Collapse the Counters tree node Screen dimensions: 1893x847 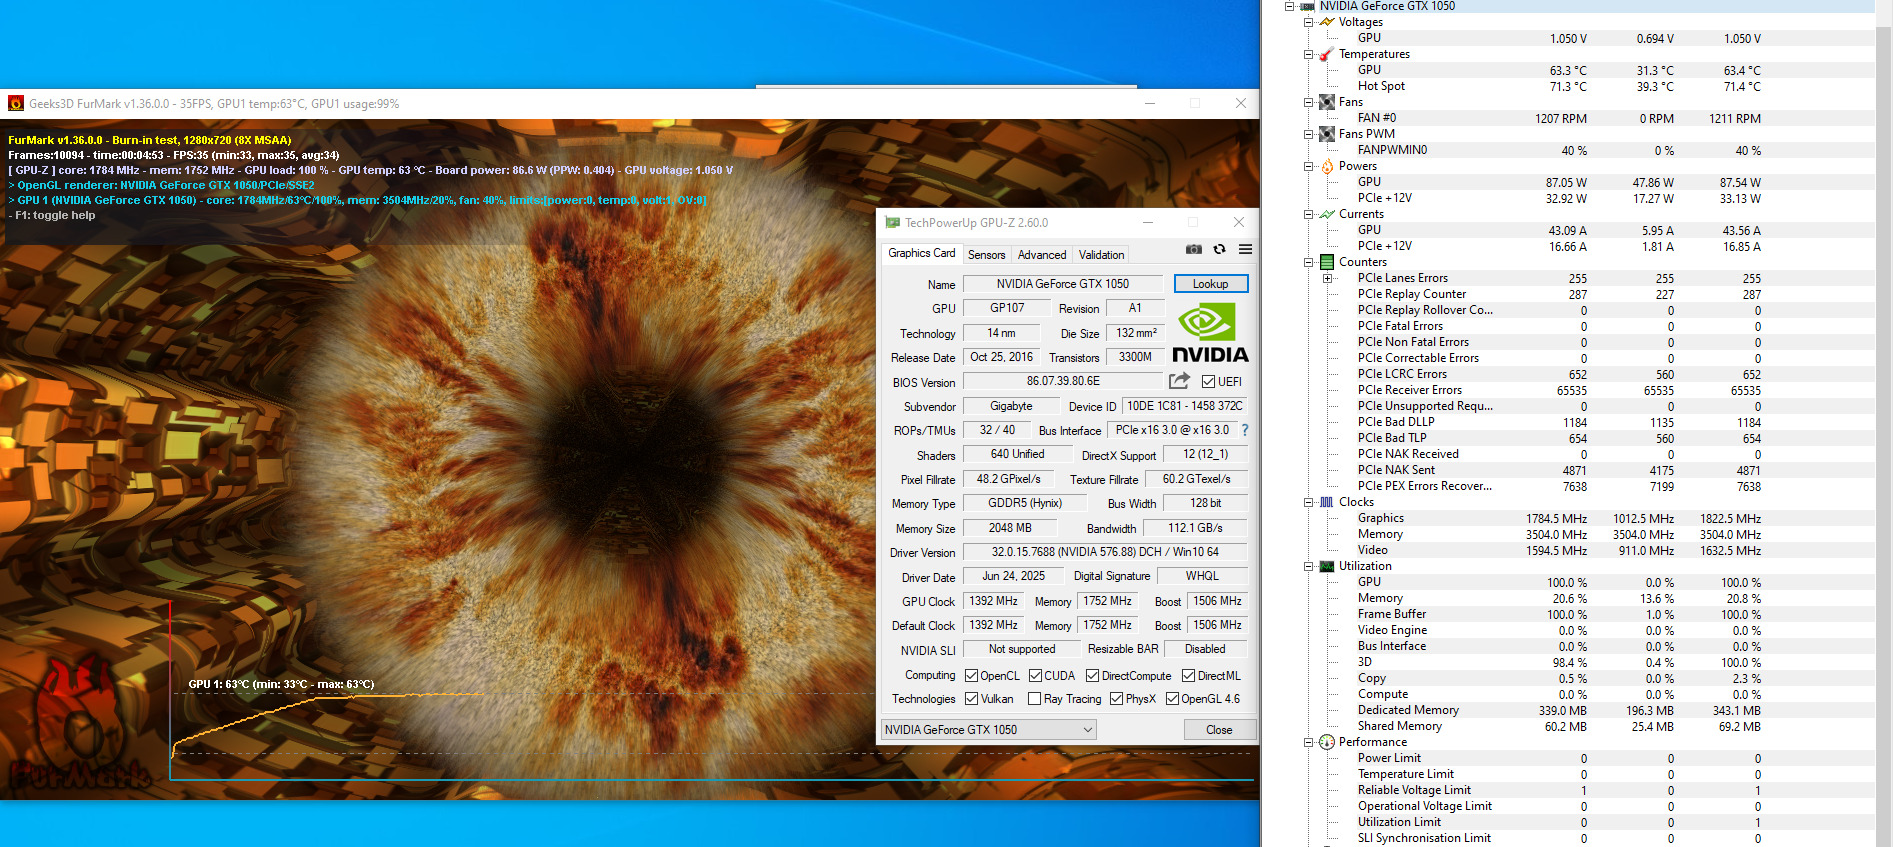1308,262
